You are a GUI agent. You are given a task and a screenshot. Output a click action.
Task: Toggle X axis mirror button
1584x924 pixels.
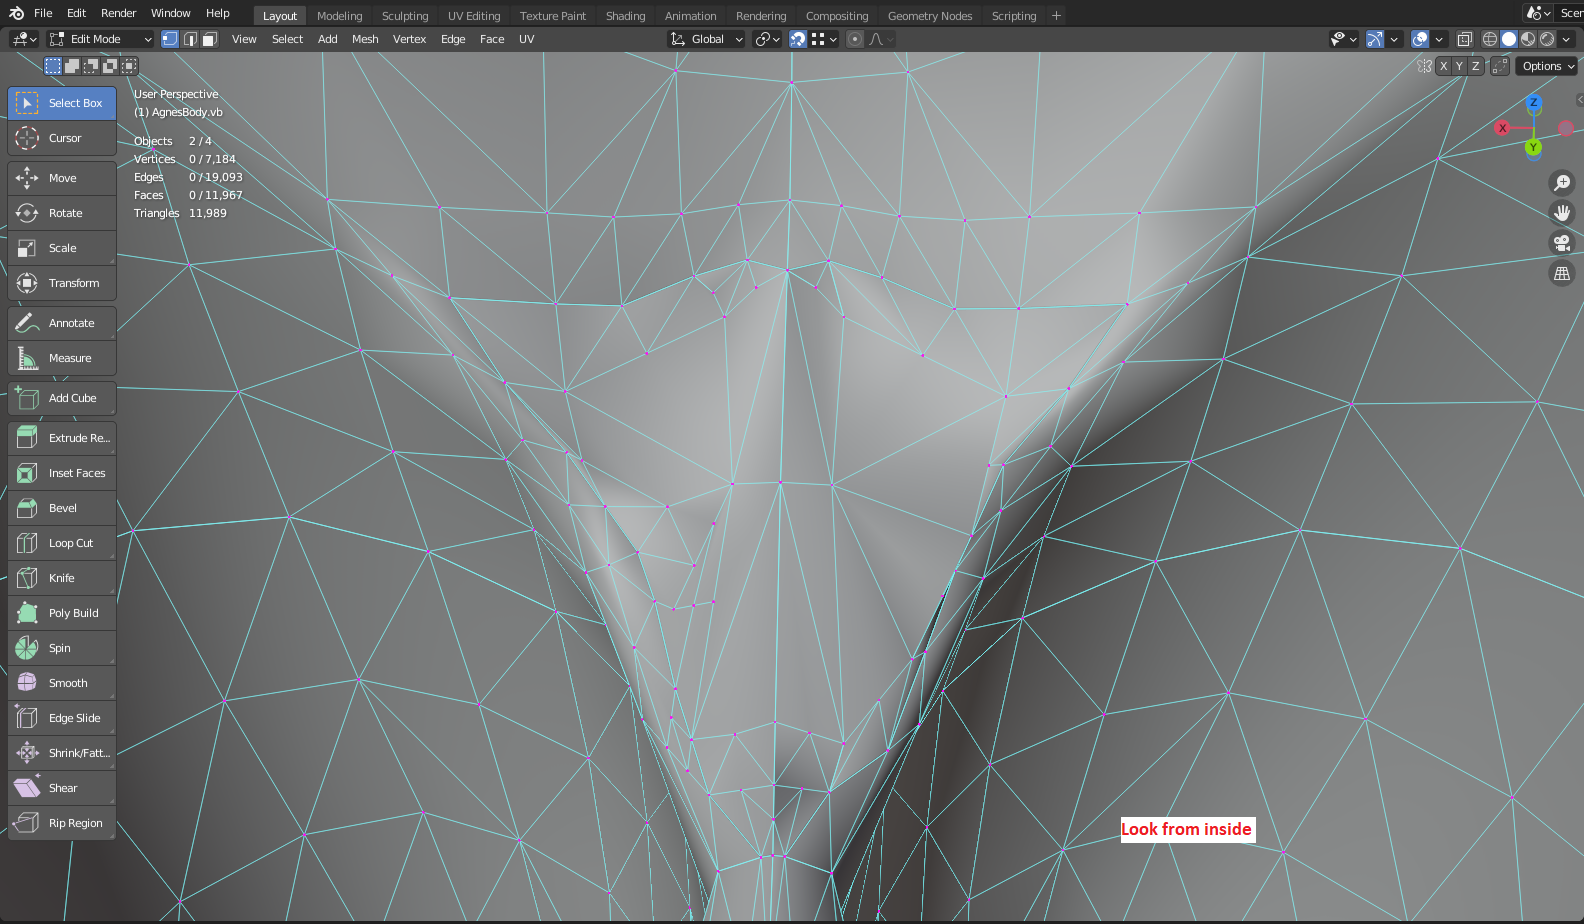[x=1443, y=66]
